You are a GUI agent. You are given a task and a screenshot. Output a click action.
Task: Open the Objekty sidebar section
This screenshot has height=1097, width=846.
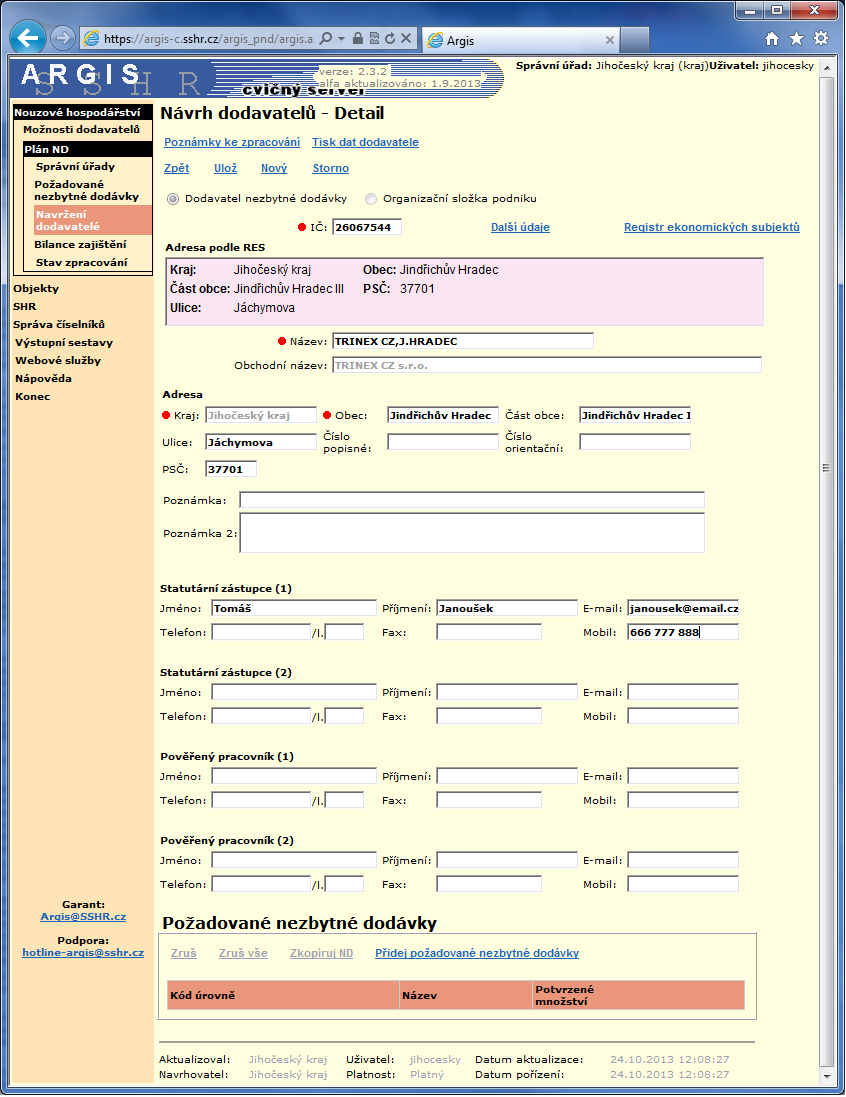(36, 288)
